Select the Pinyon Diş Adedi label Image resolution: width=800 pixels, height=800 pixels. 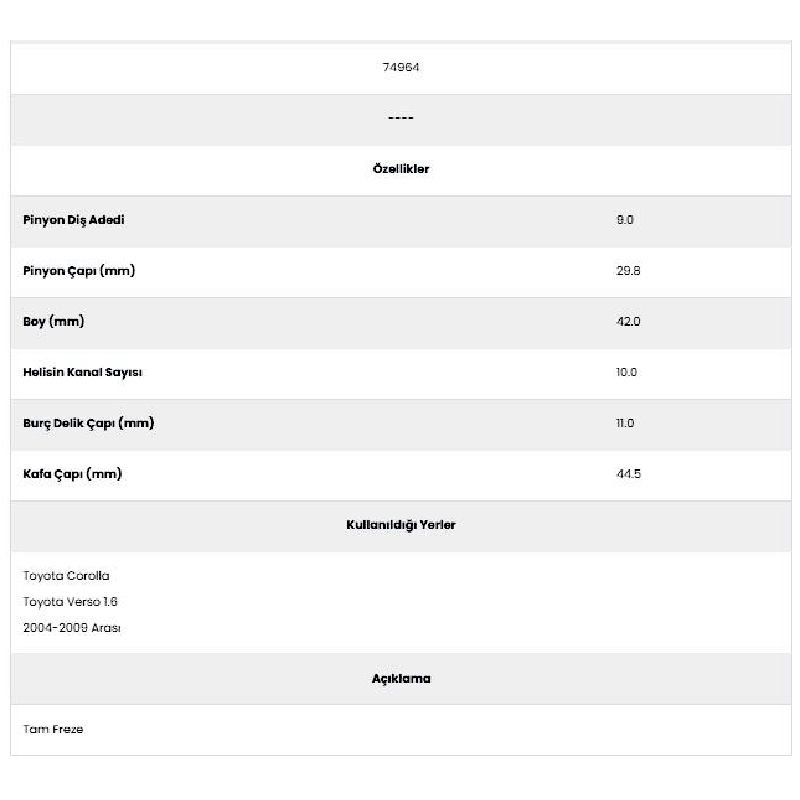[x=73, y=220]
